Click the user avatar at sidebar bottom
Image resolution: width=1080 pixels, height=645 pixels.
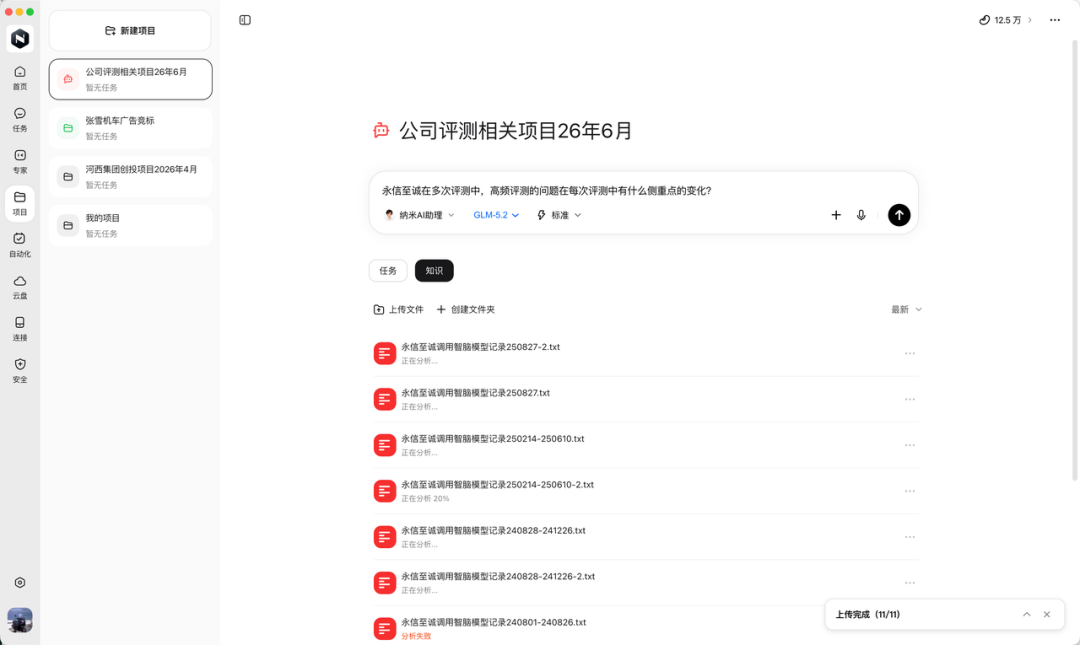click(20, 620)
